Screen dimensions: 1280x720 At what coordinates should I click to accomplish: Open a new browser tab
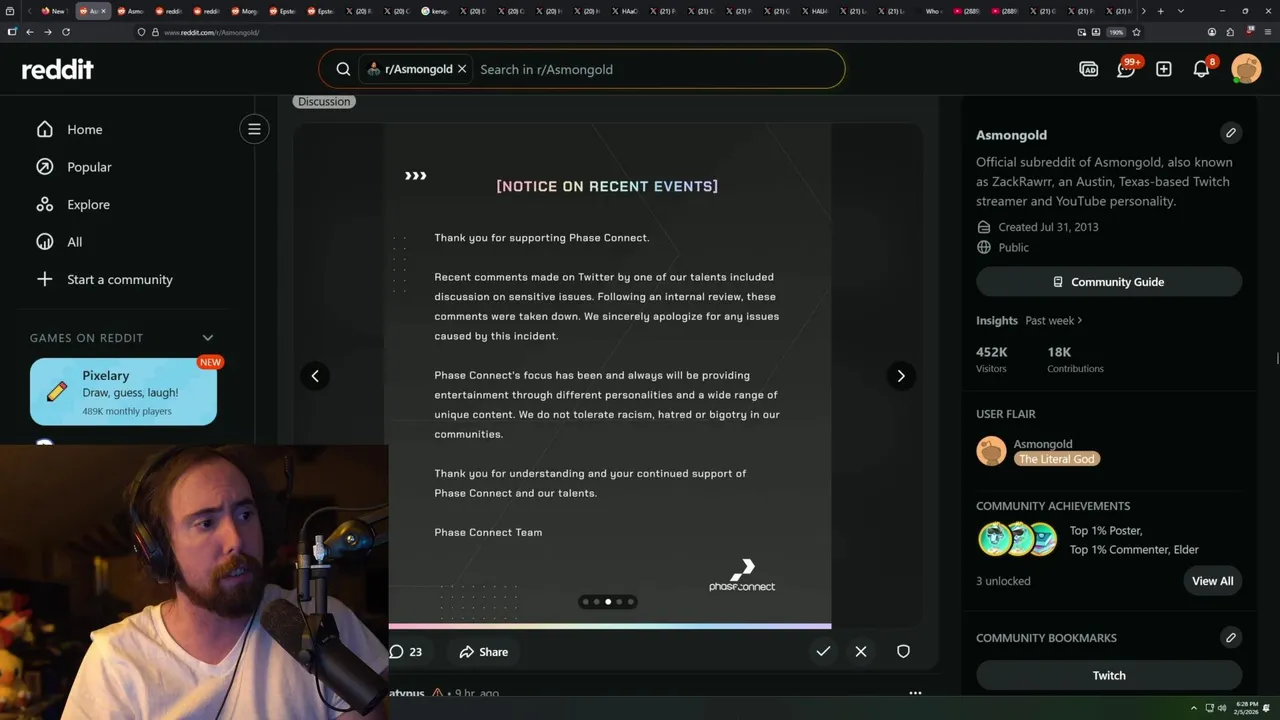pos(1160,11)
